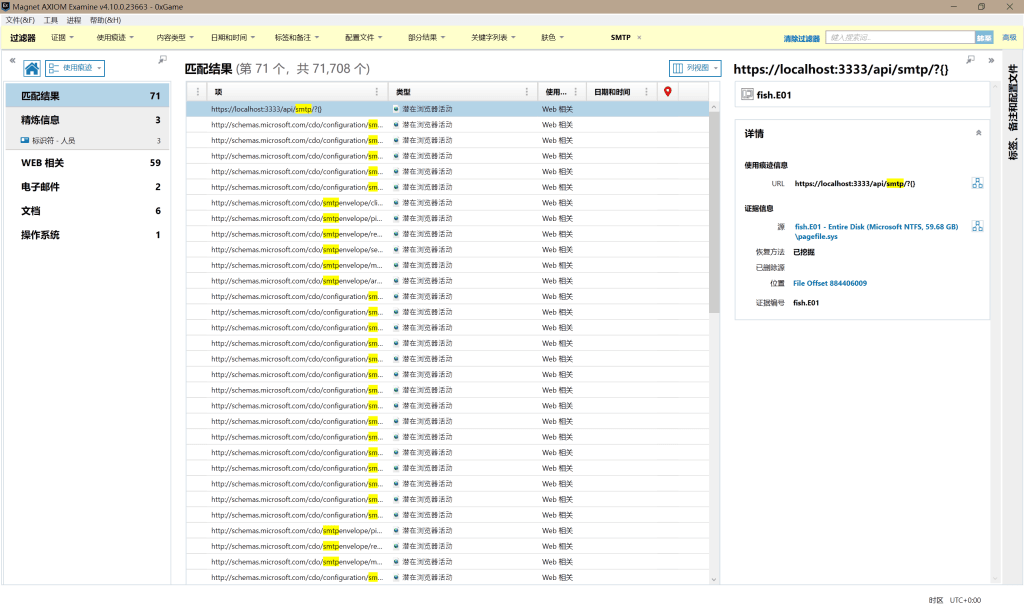This screenshot has width=1024, height=616.
Task: Open the 工具 menu
Action: pos(50,20)
